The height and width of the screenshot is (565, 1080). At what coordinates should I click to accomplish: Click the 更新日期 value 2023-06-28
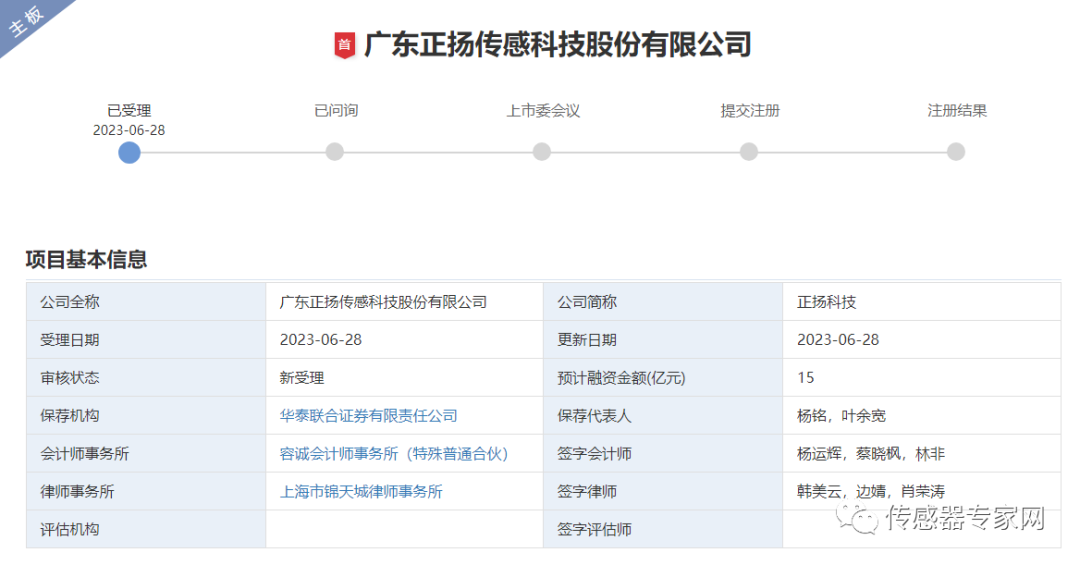tap(838, 340)
